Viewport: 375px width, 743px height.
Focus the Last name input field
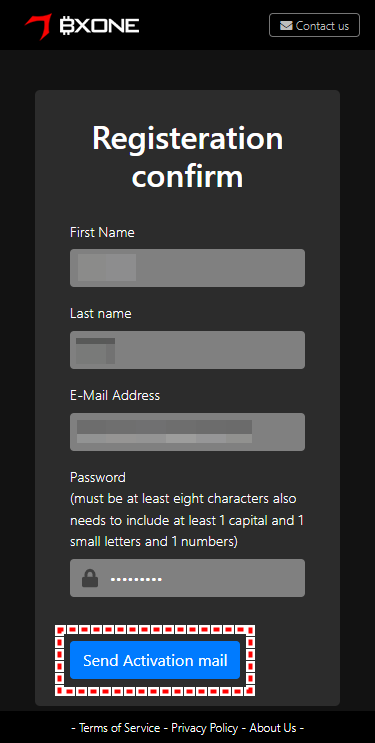point(187,350)
